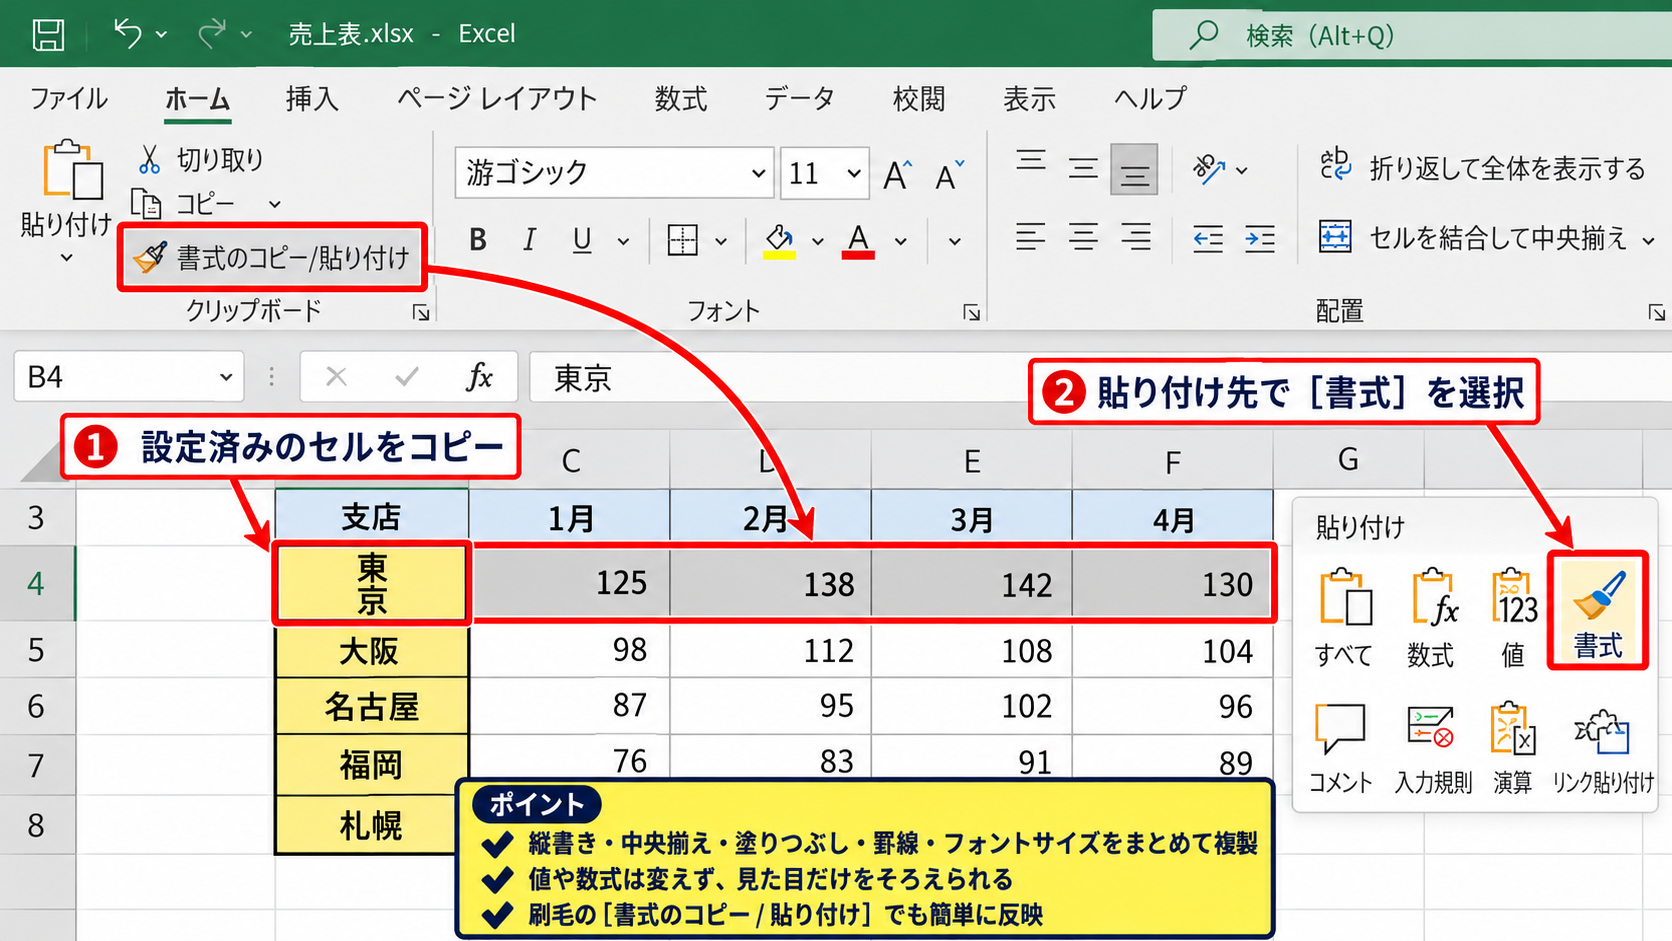The width and height of the screenshot is (1672, 941).
Task: Expand the borders dropdown arrow
Action: (x=720, y=241)
